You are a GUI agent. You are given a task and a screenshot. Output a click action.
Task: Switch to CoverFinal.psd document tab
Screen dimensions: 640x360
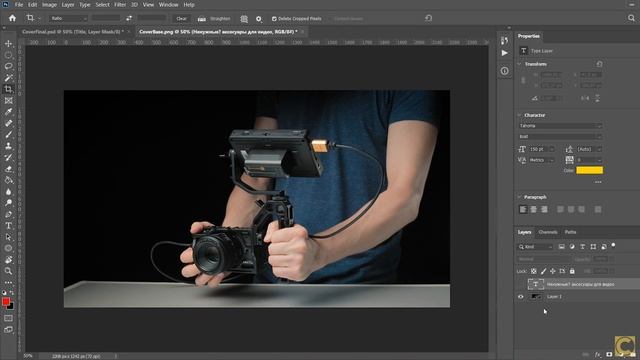coord(73,31)
